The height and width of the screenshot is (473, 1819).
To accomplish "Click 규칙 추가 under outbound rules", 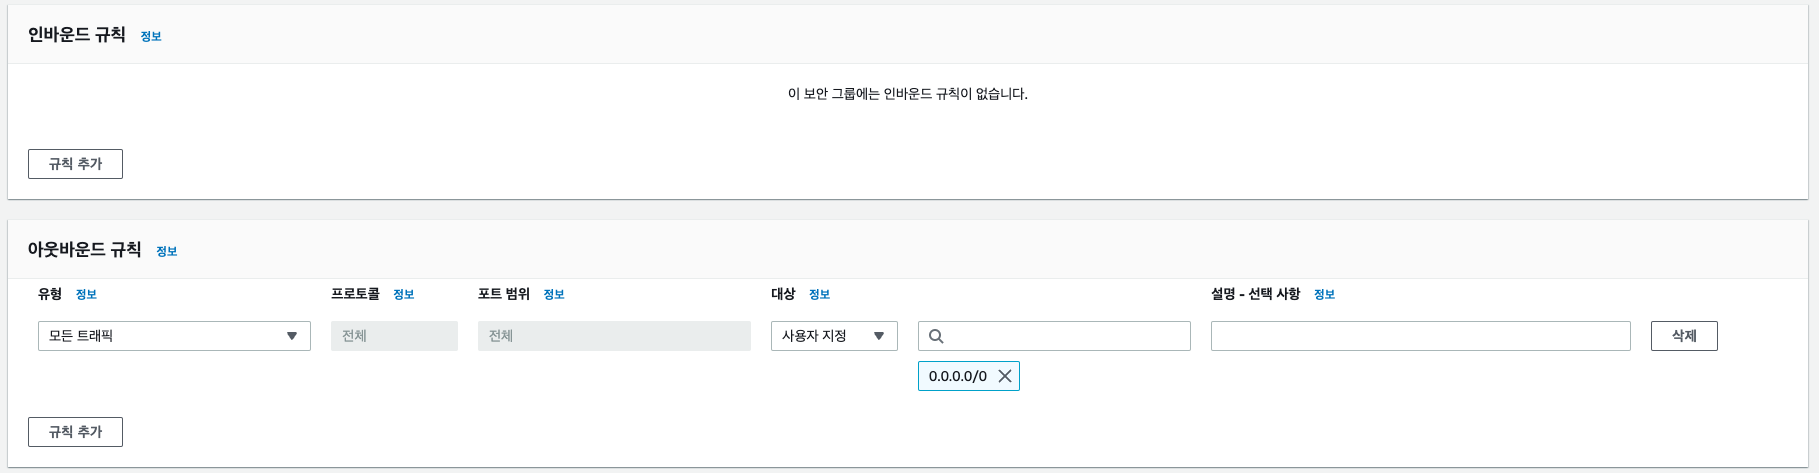I will 75,432.
